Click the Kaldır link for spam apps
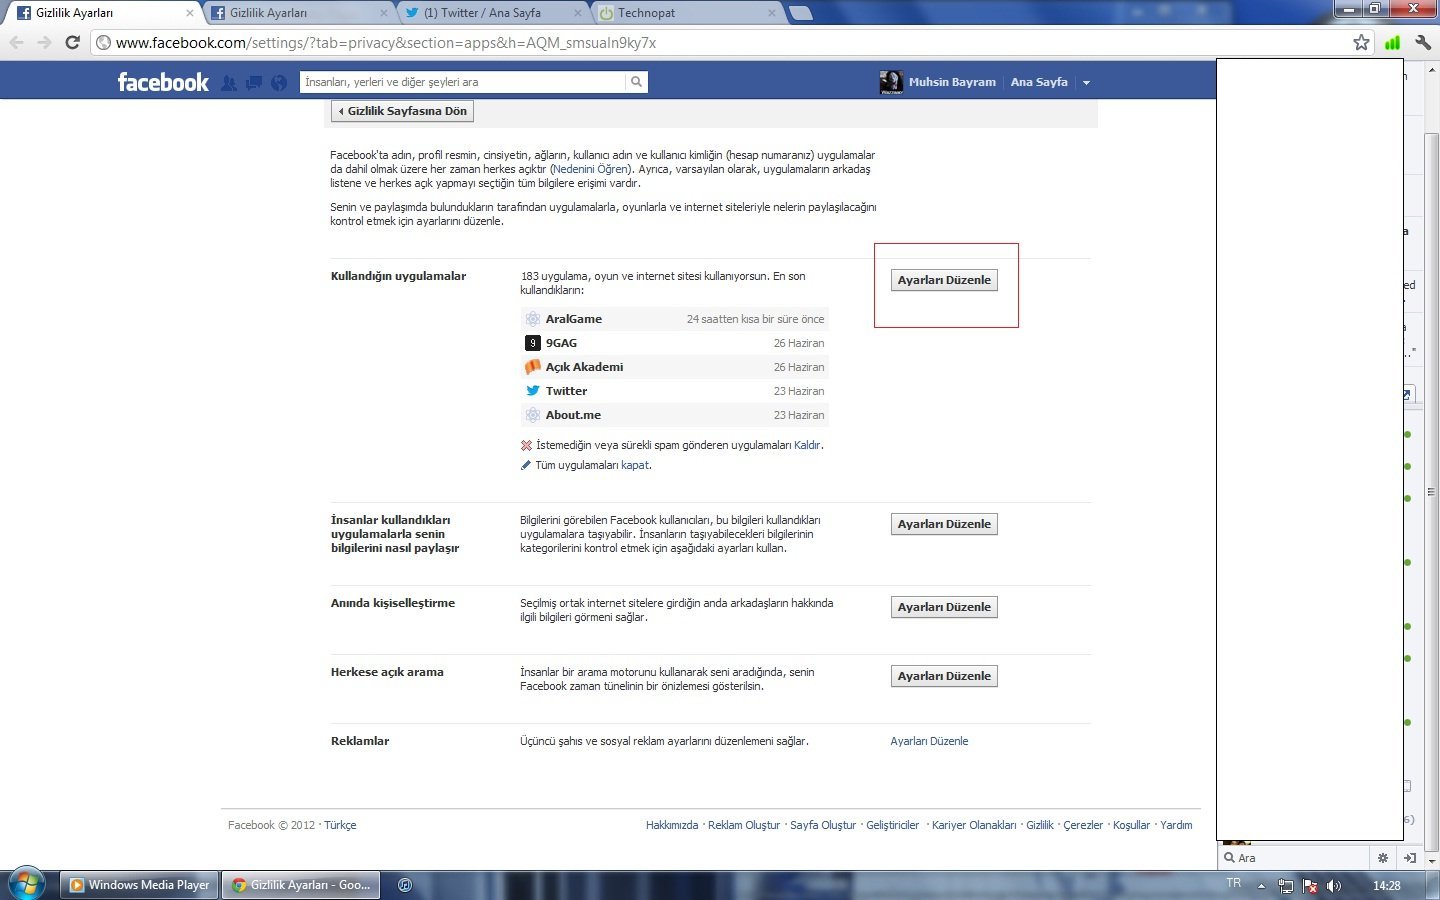This screenshot has height=900, width=1440. coord(807,445)
